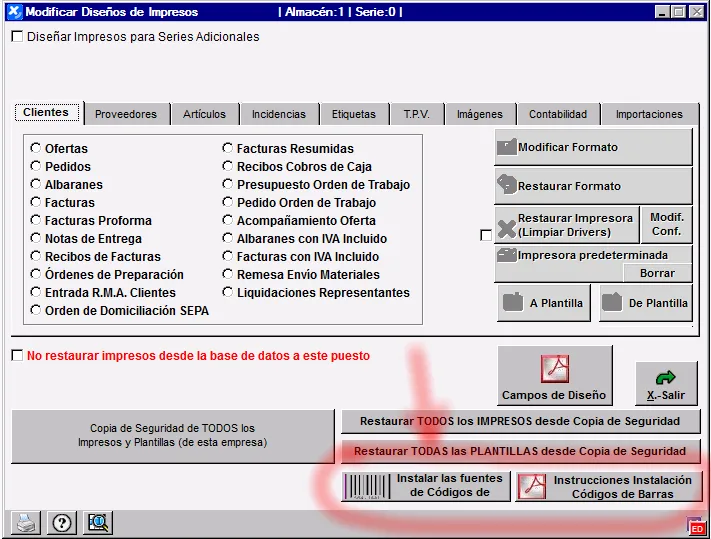Open help with the question mark icon

(61, 521)
